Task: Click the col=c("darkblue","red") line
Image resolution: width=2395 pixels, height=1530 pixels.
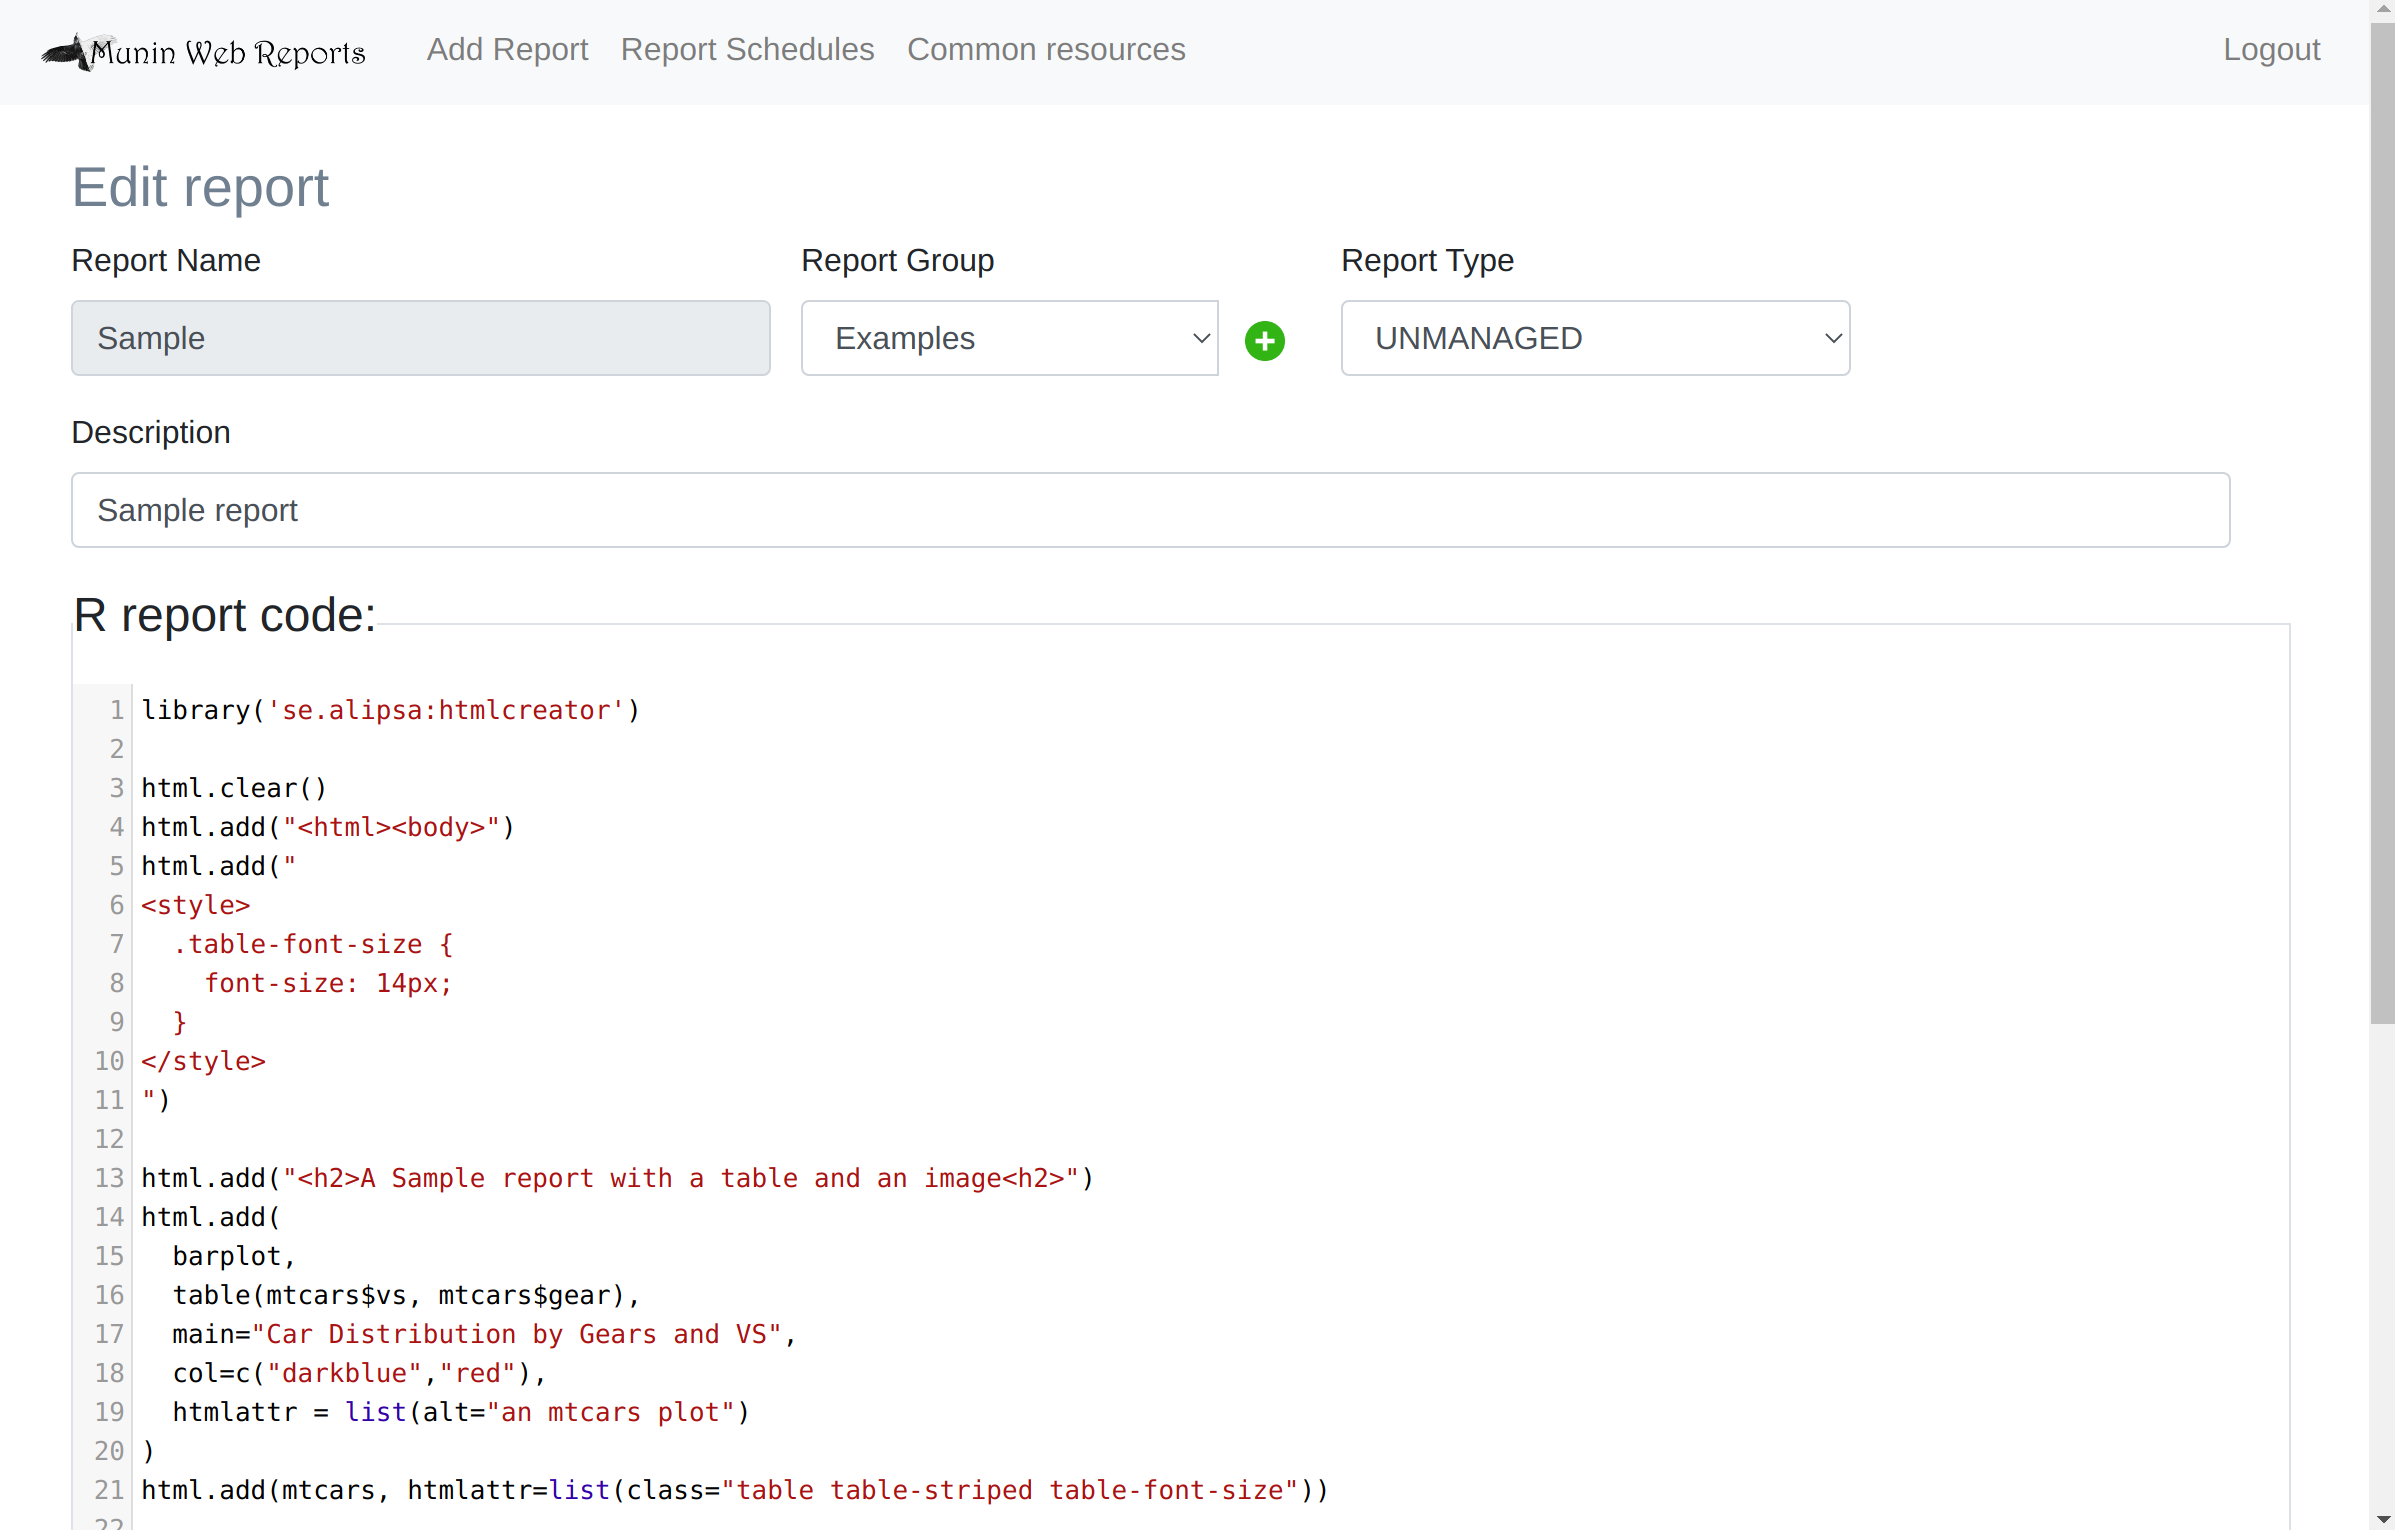Action: pos(359,1373)
